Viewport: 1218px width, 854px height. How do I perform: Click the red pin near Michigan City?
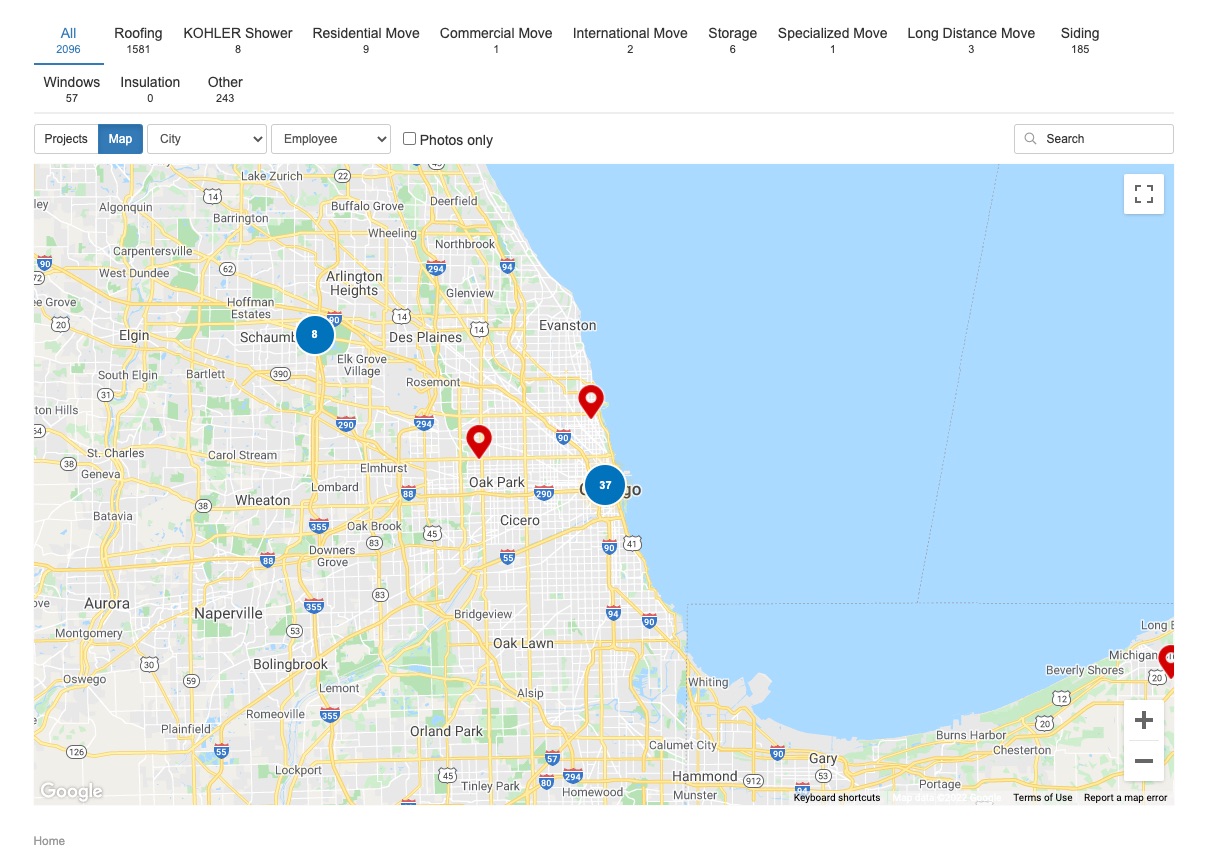tap(1167, 660)
